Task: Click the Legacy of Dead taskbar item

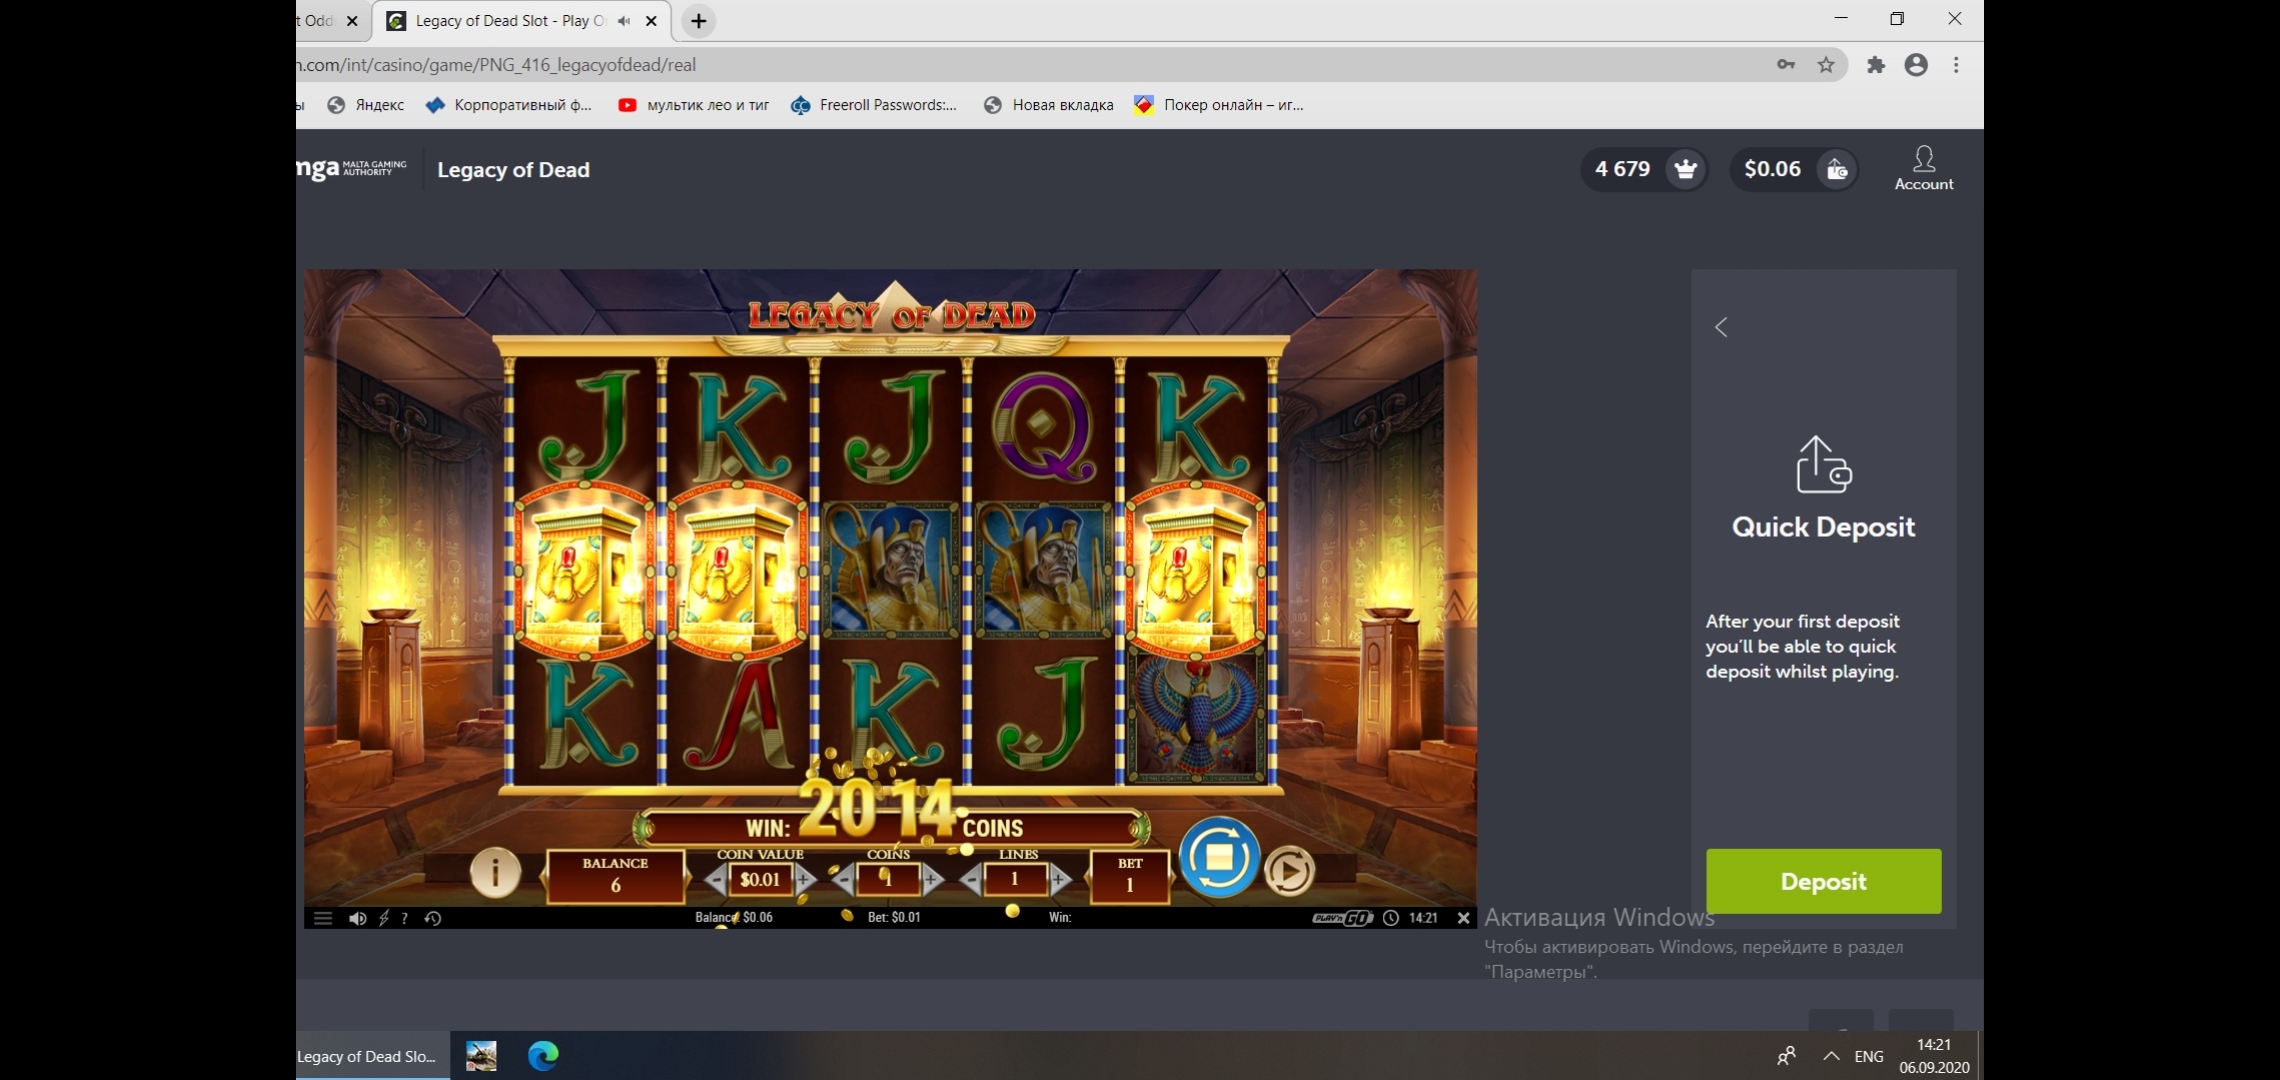Action: tap(372, 1056)
